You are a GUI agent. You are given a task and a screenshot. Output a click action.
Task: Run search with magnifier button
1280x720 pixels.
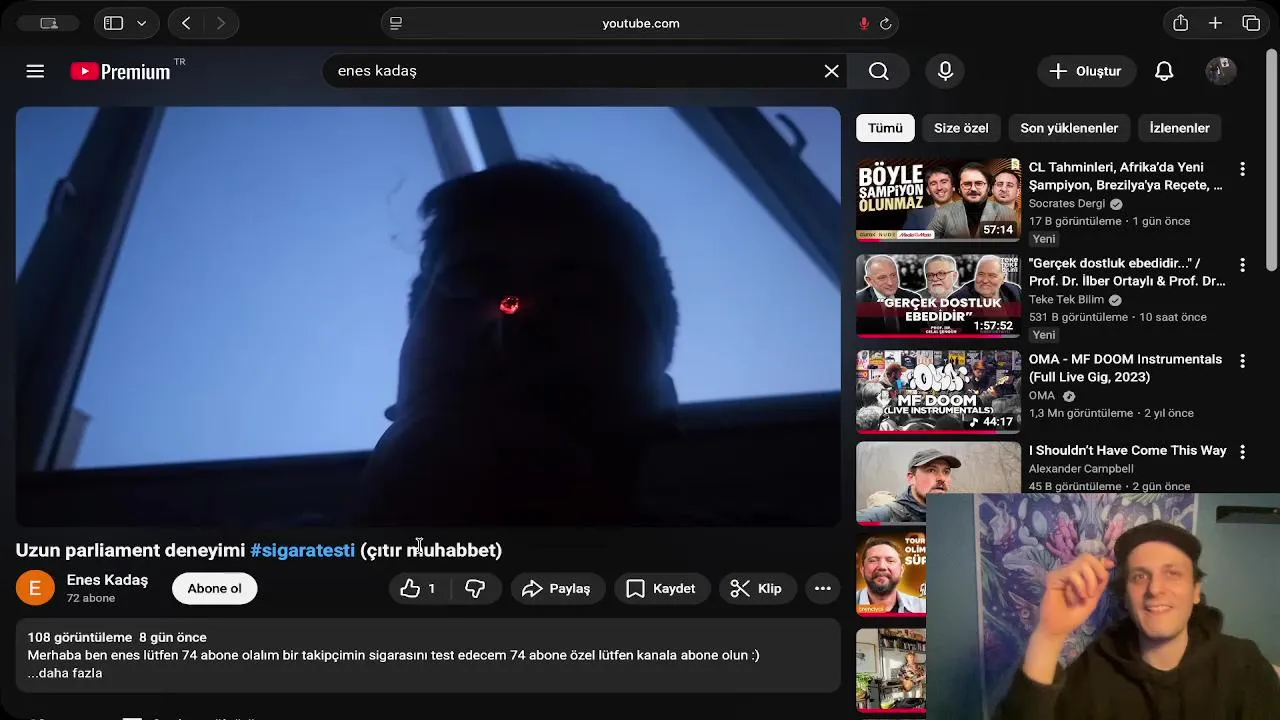tap(878, 71)
